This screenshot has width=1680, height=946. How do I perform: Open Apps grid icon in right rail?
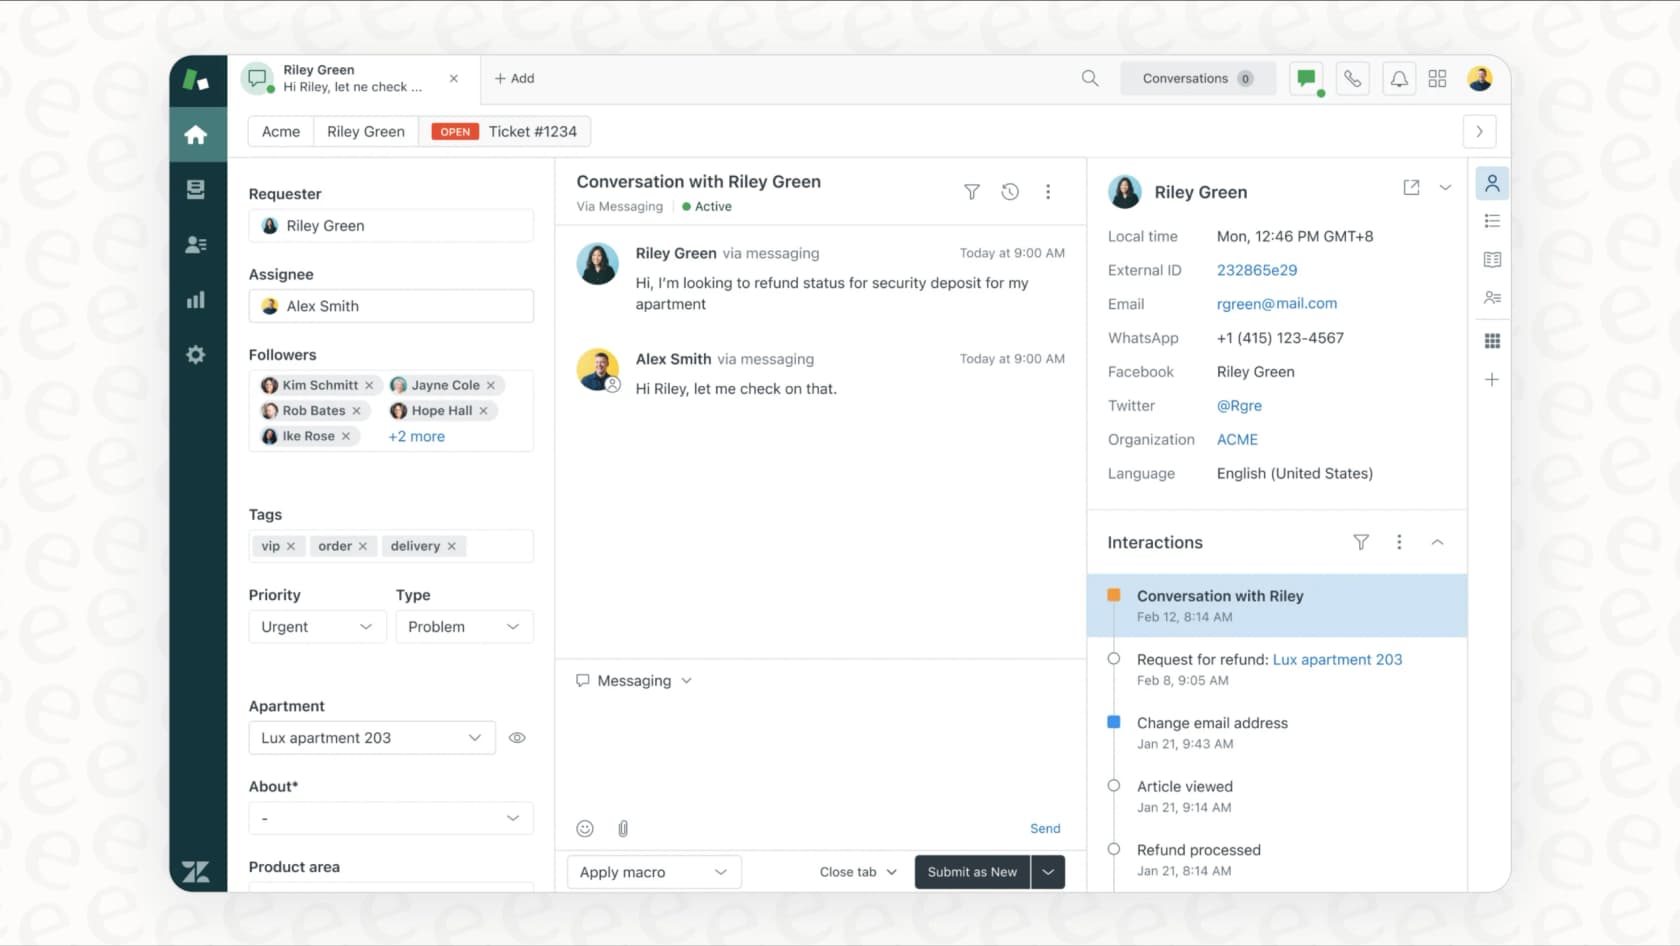click(x=1492, y=341)
